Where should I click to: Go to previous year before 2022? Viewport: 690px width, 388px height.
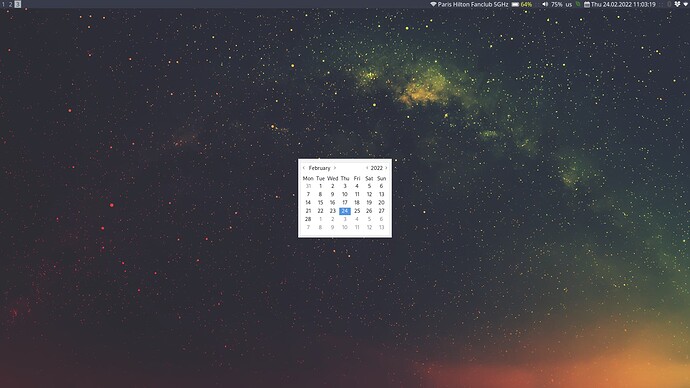pos(367,168)
